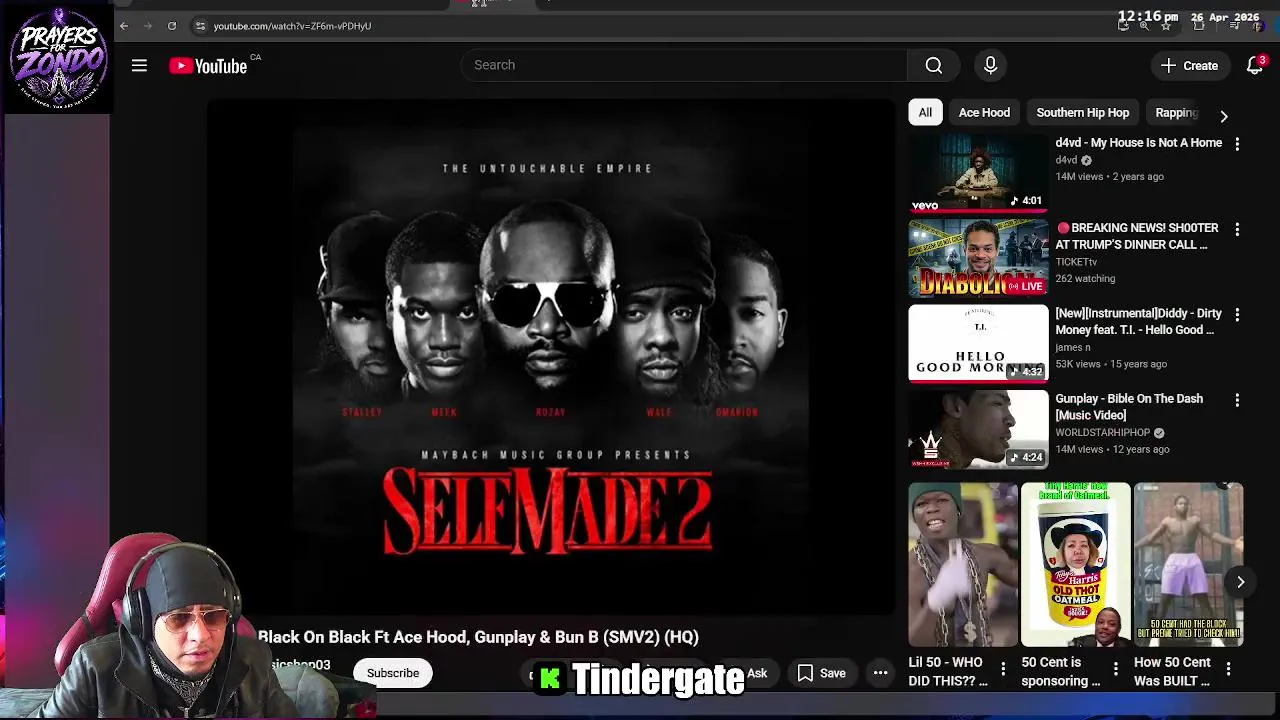
Task: Open the notifications bell
Action: coord(1254,65)
